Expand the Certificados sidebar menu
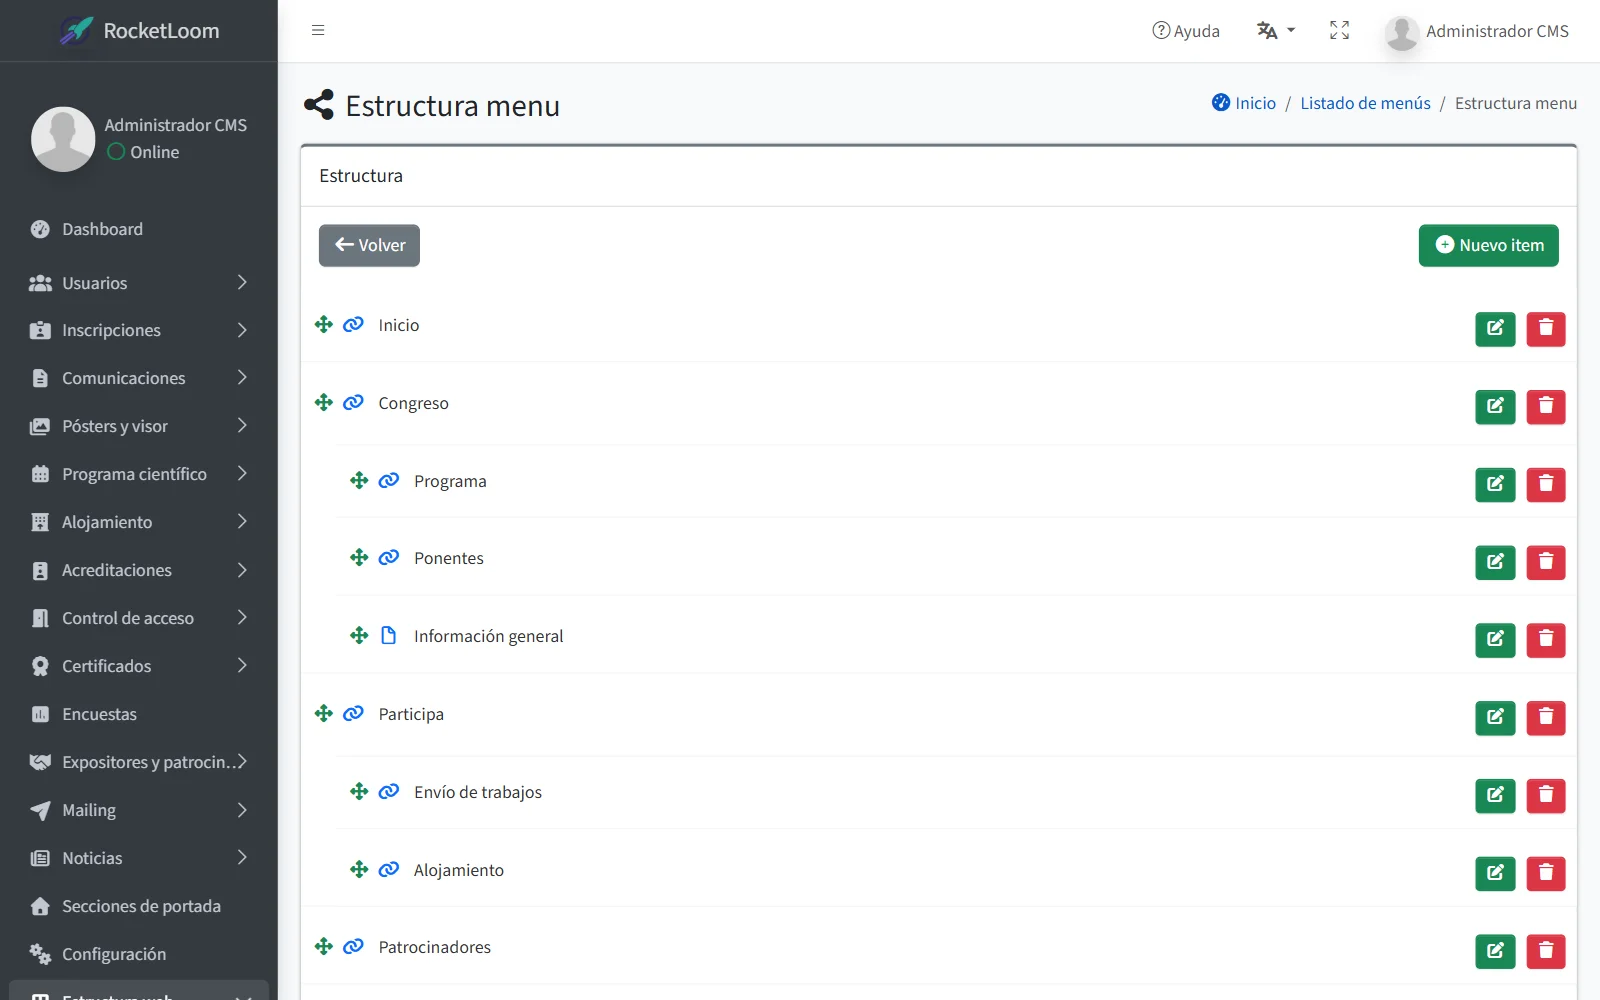Viewport: 1600px width, 1000px height. [139, 666]
